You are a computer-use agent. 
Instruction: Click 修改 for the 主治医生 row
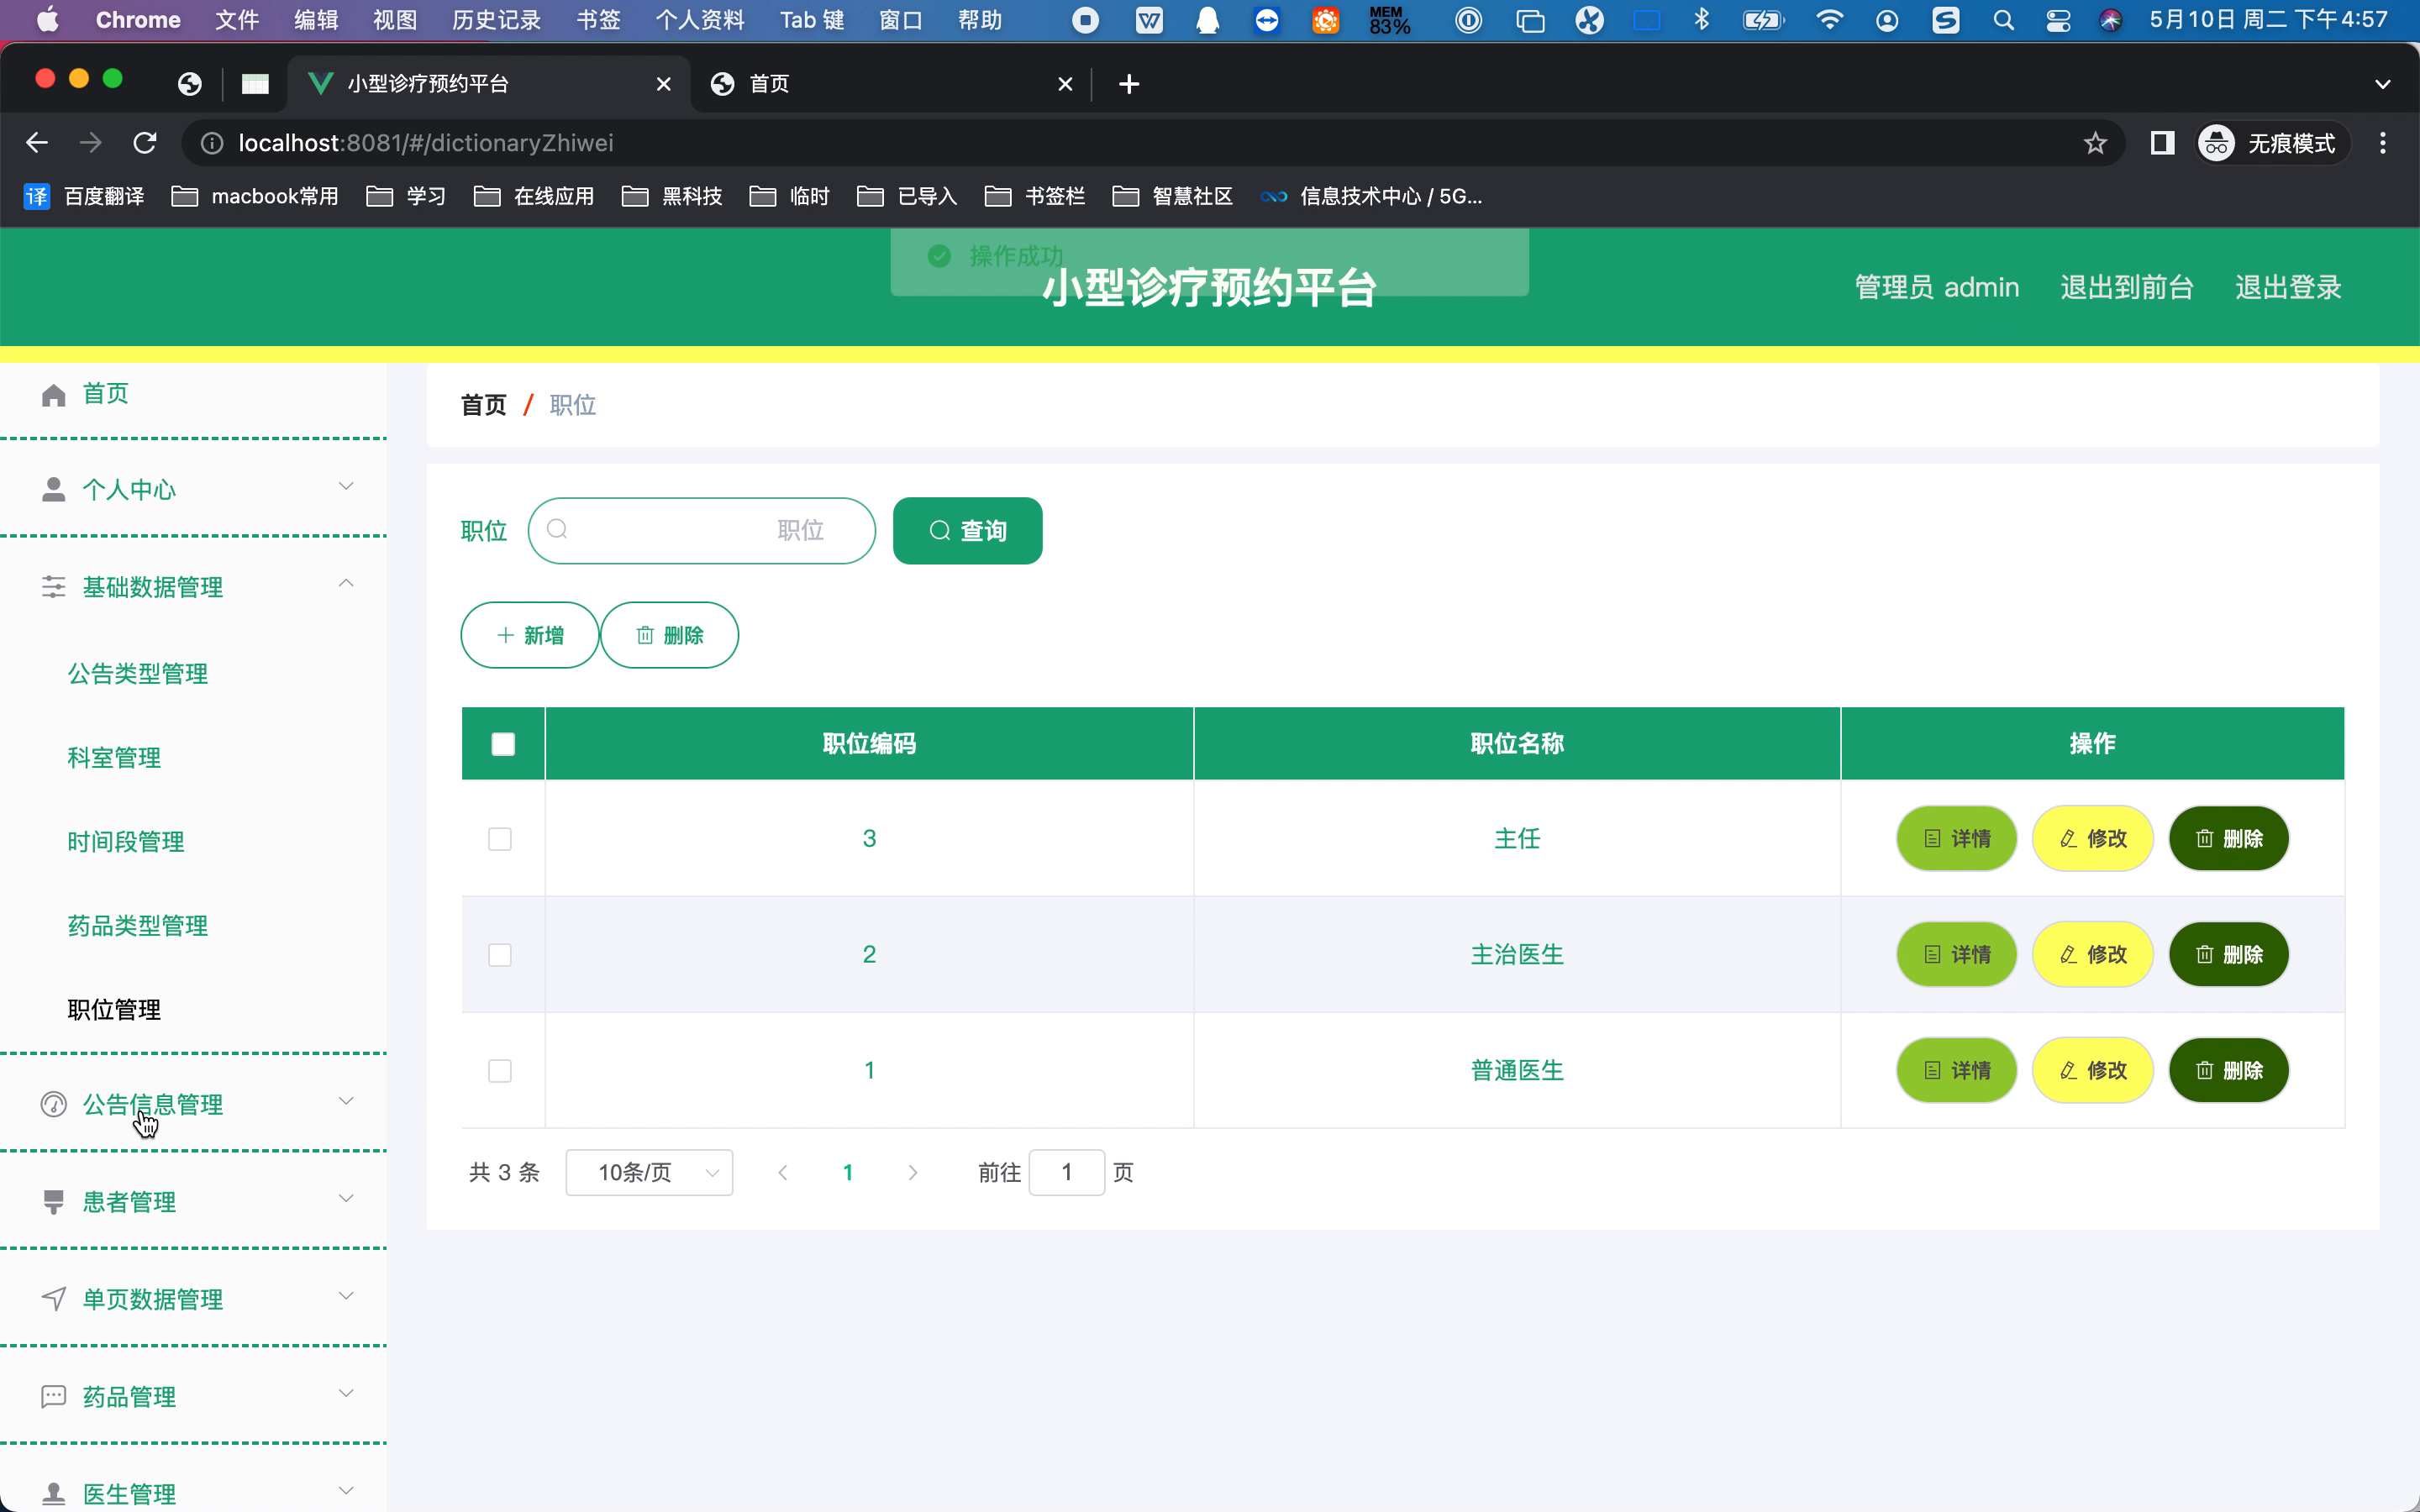click(2093, 955)
